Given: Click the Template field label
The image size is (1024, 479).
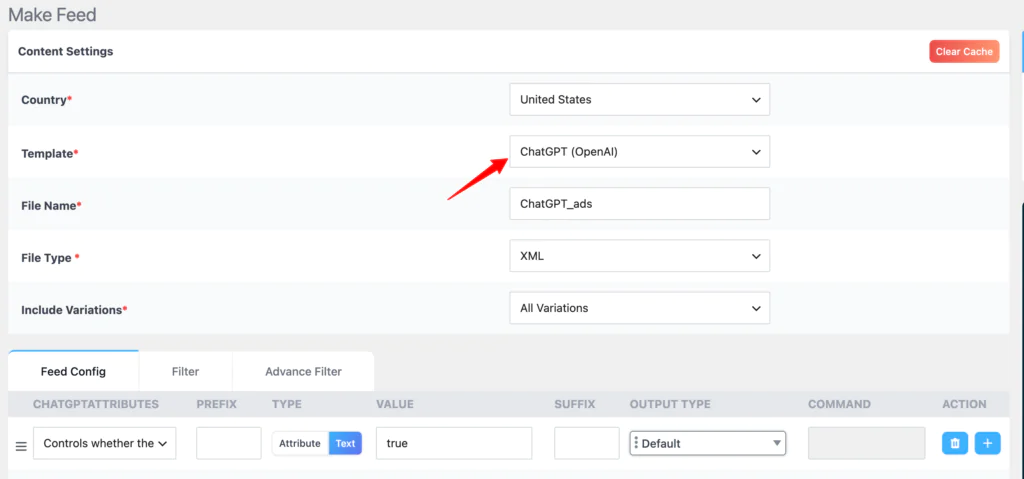Looking at the screenshot, I should click(x=49, y=153).
